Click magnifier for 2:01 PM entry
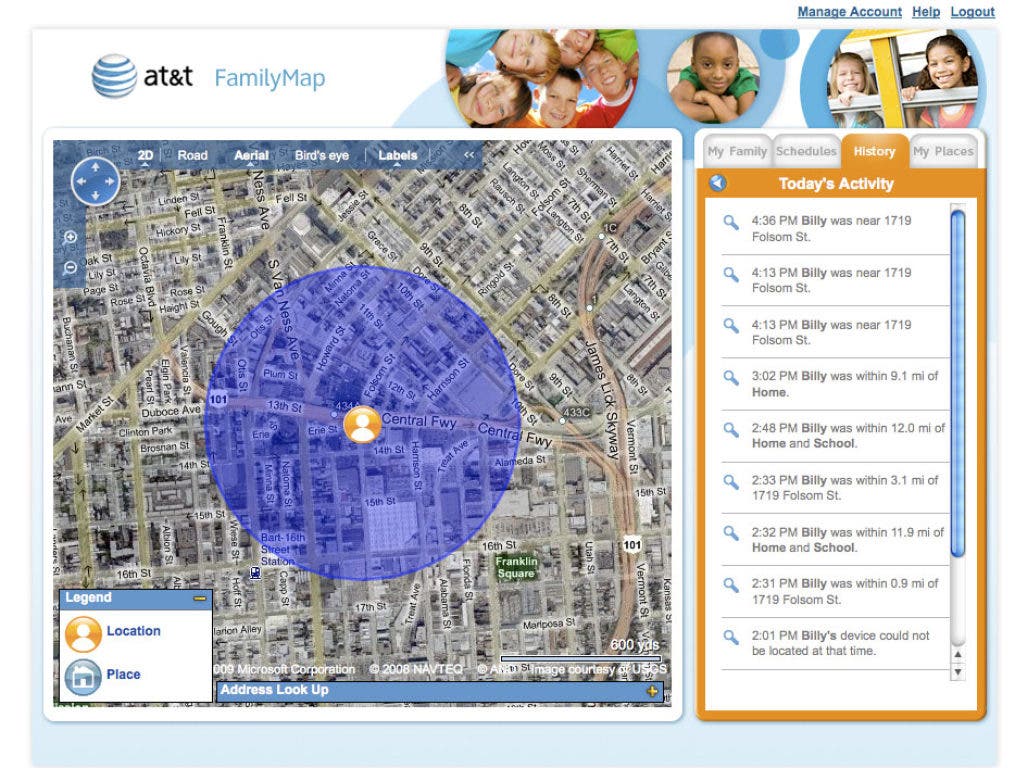The height and width of the screenshot is (768, 1015). (x=731, y=637)
